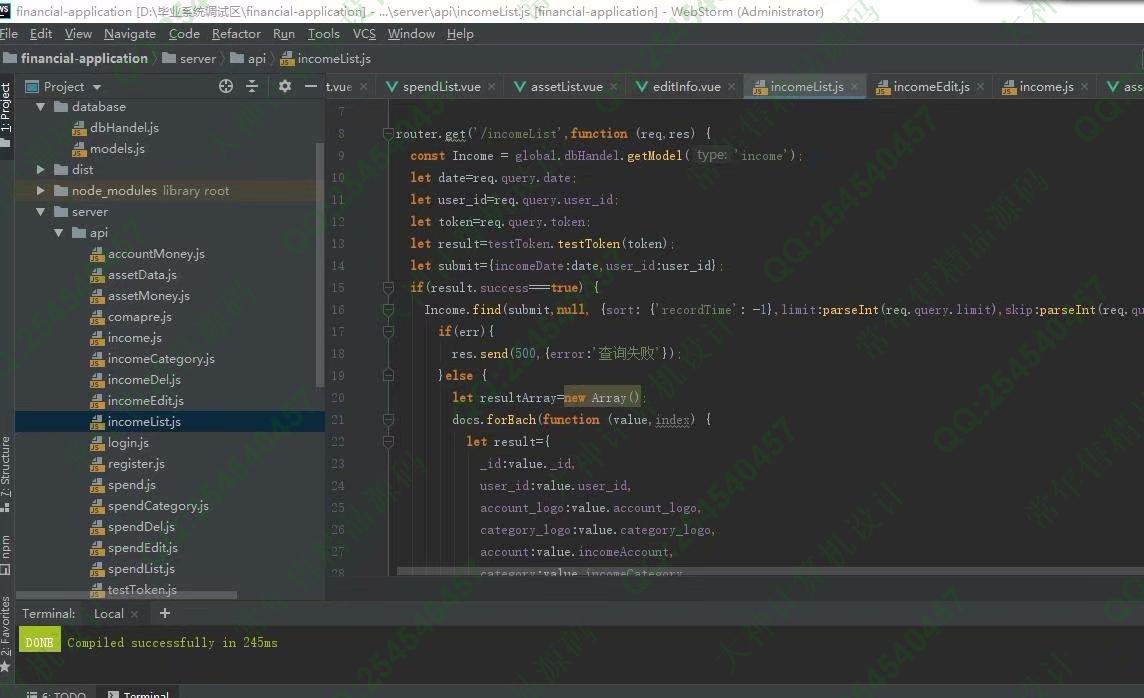This screenshot has width=1144, height=698.
Task: Open the VCS menu
Action: click(x=364, y=34)
